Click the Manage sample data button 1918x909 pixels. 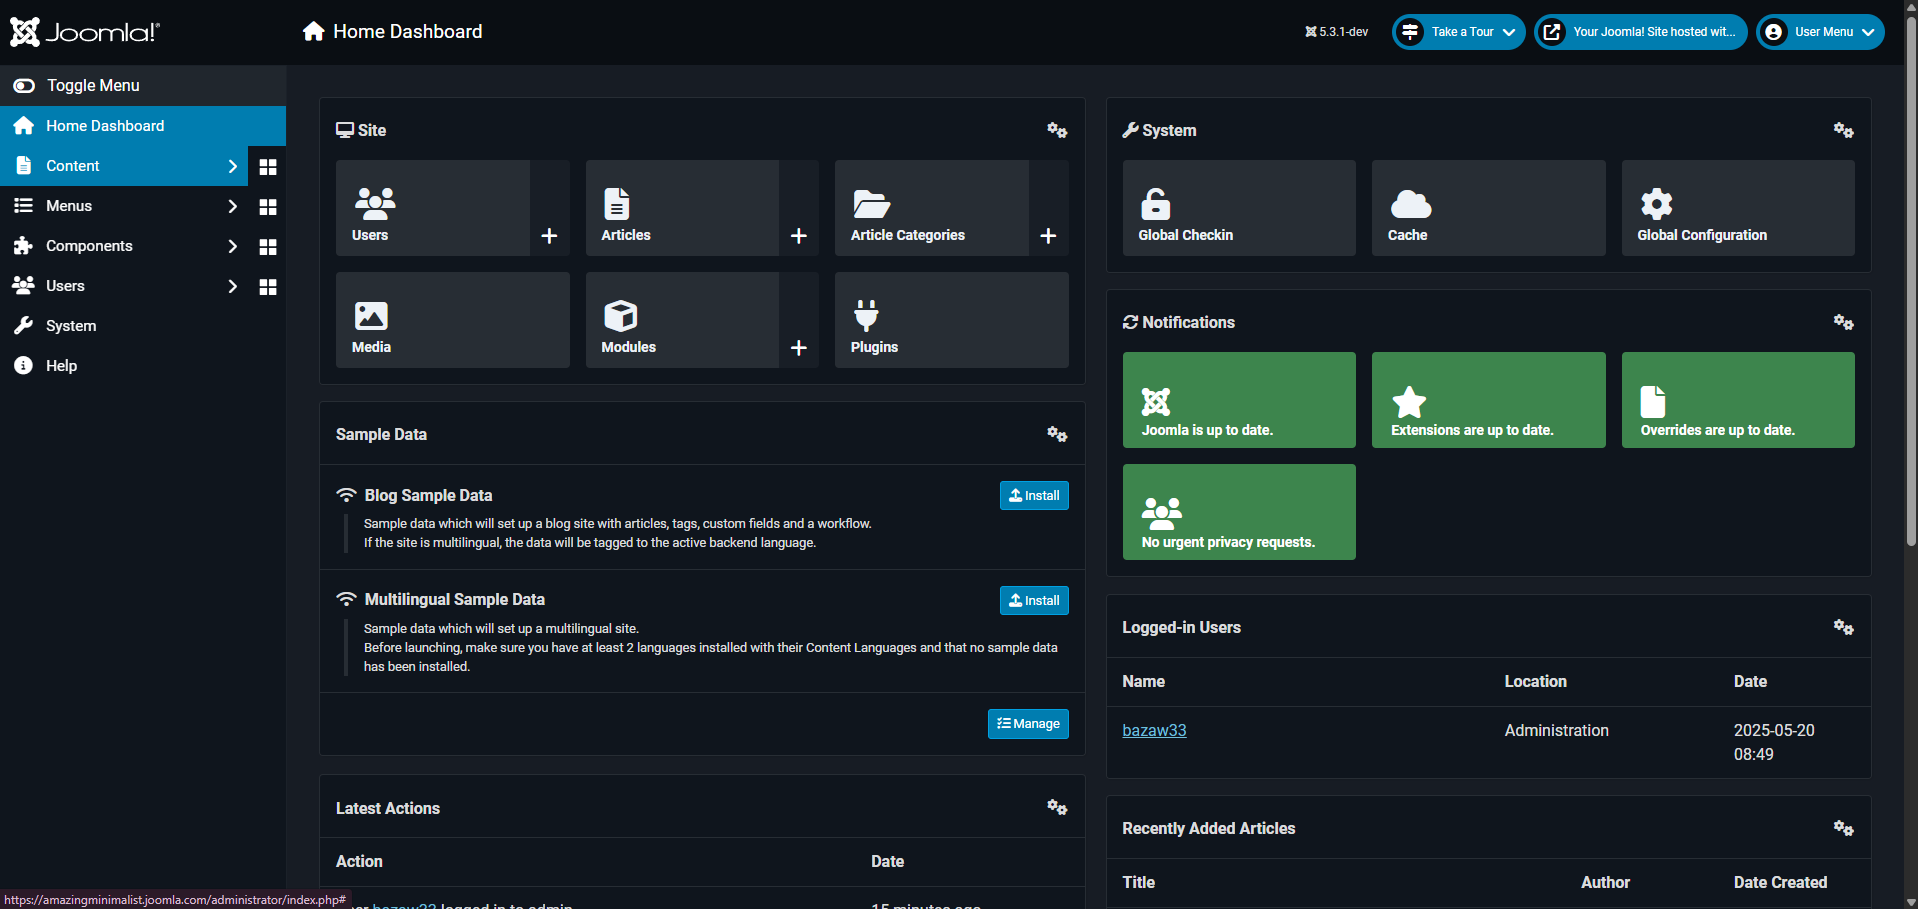click(1028, 724)
